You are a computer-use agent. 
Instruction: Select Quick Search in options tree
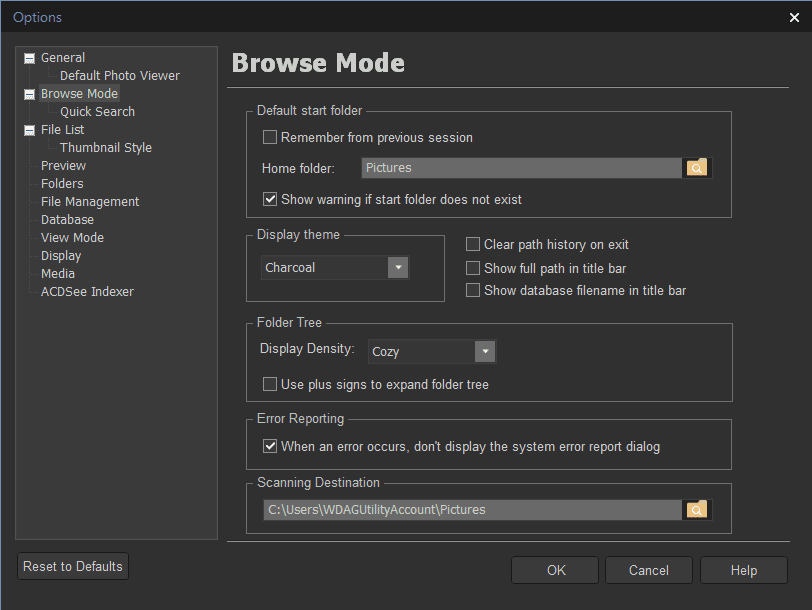click(97, 112)
